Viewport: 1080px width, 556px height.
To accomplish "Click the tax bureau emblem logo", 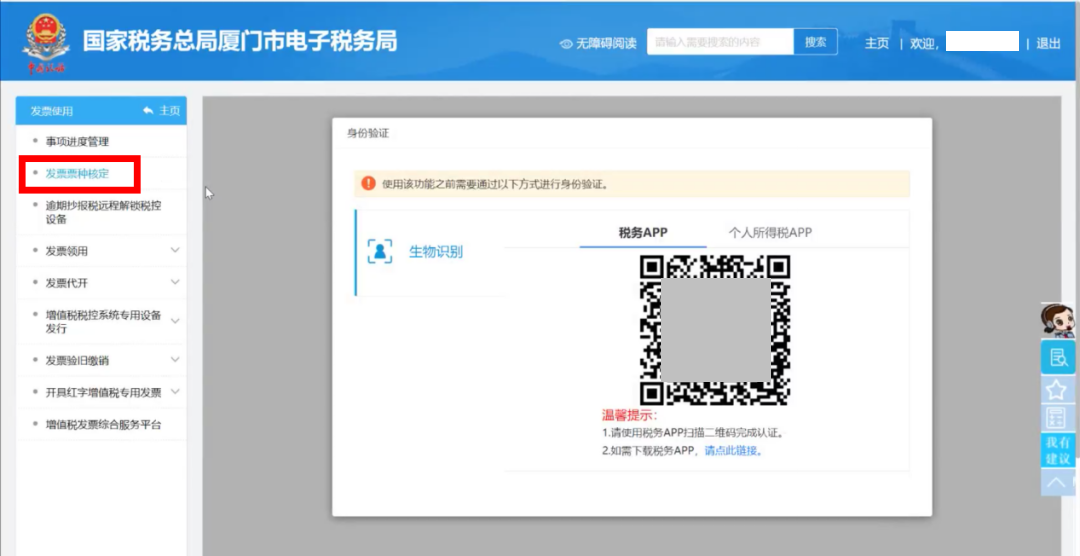I will [45, 43].
